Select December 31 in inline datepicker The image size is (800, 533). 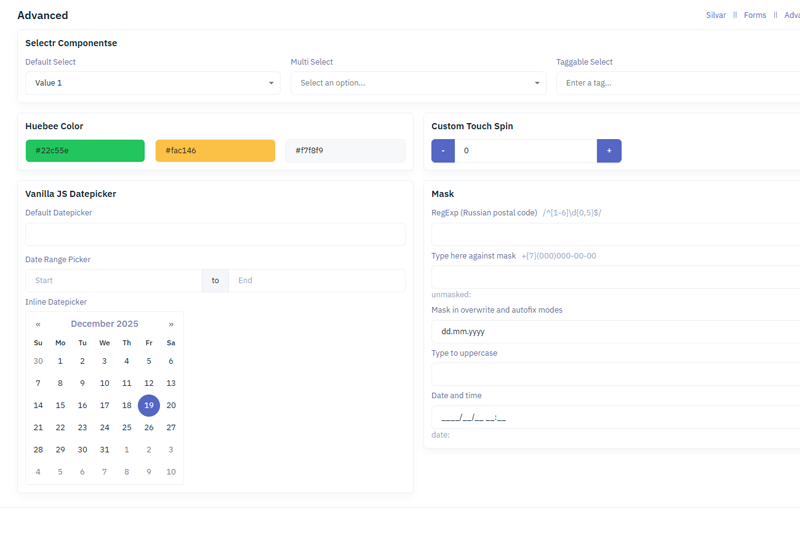click(x=105, y=449)
